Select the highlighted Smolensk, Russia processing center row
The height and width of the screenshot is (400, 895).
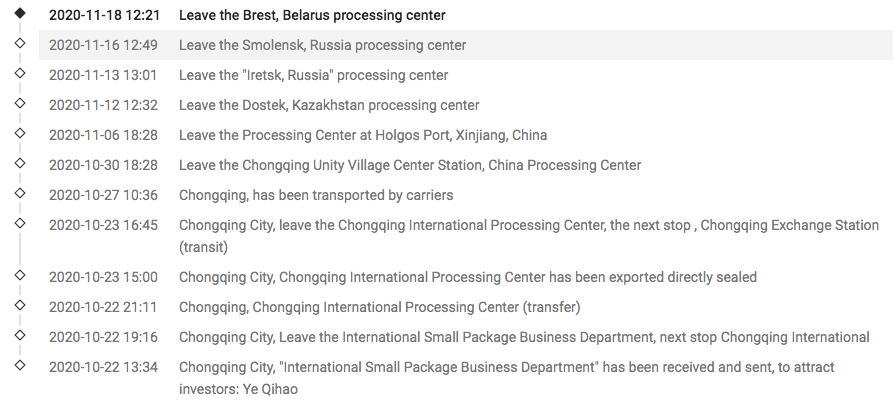click(x=322, y=46)
